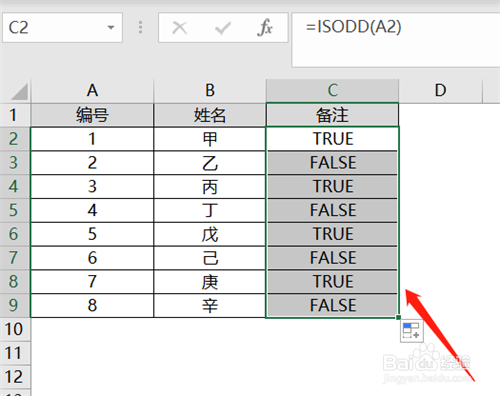Screen dimensions: 500x396
Task: Select cell C7 showing FALSE
Action: (x=332, y=258)
